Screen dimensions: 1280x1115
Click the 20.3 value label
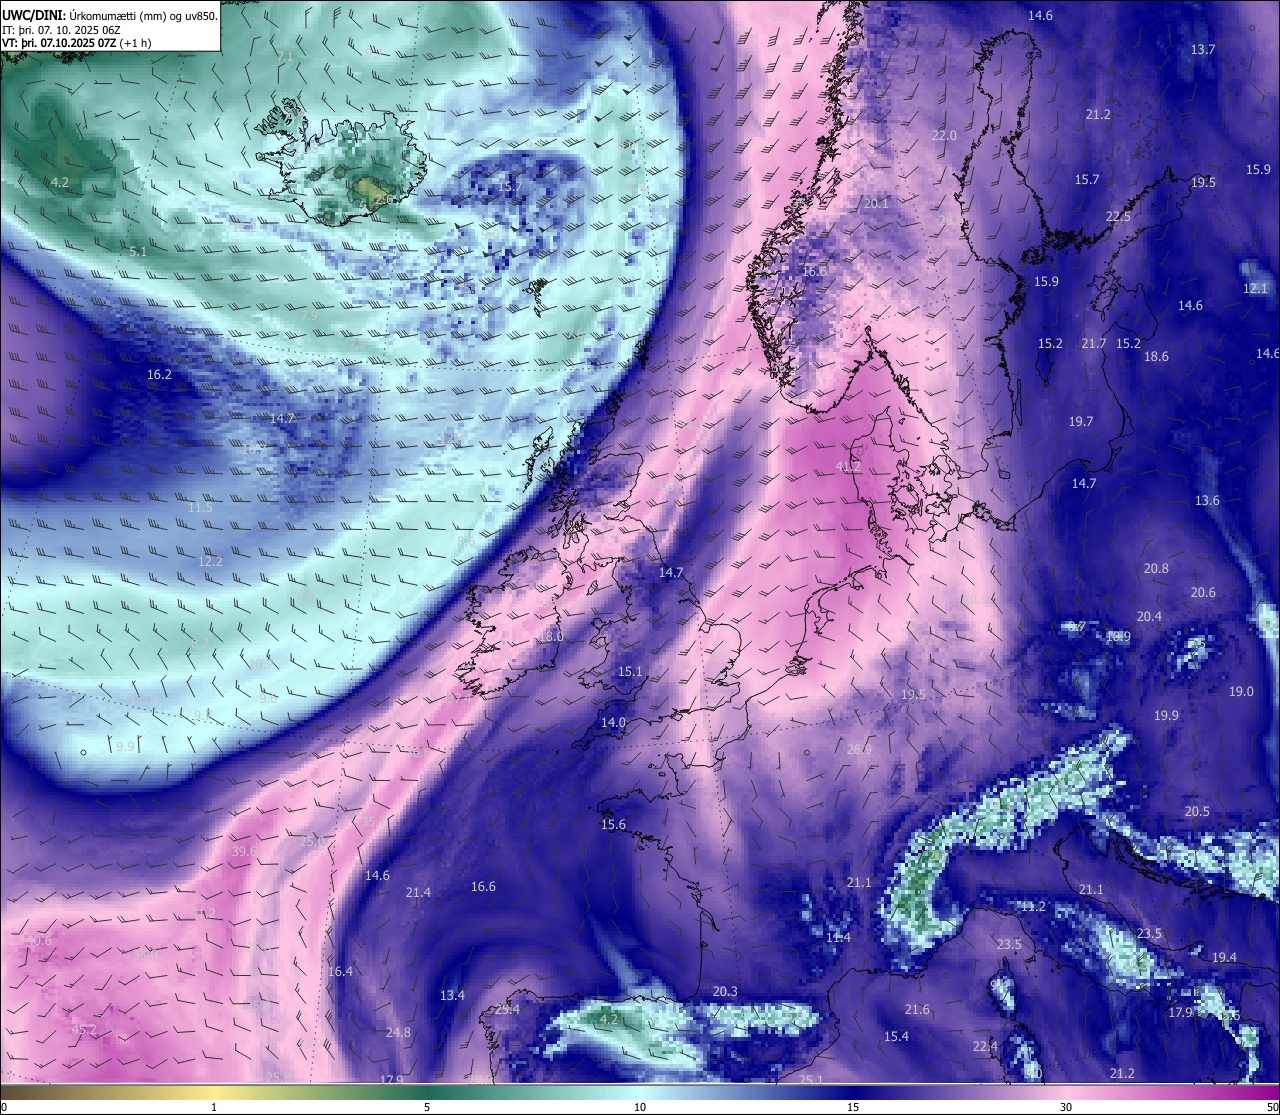tap(725, 991)
